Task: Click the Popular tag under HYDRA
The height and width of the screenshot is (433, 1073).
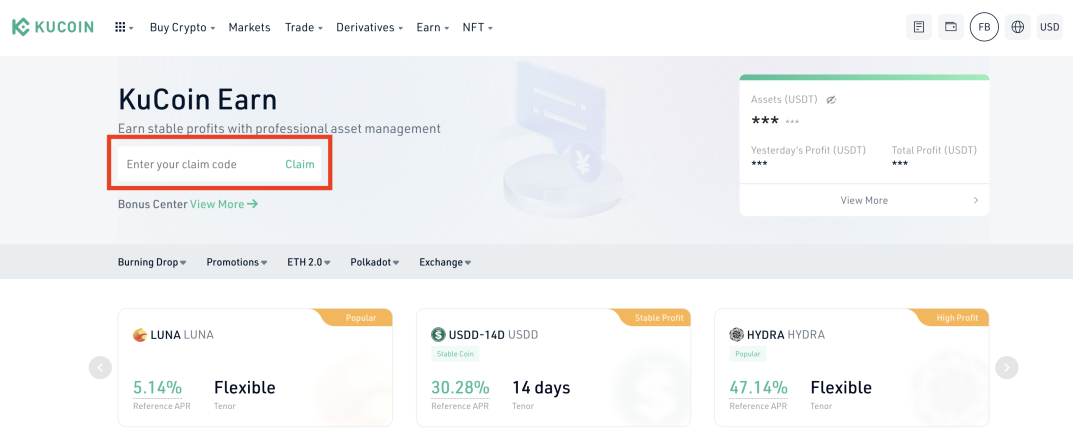Action: (748, 354)
